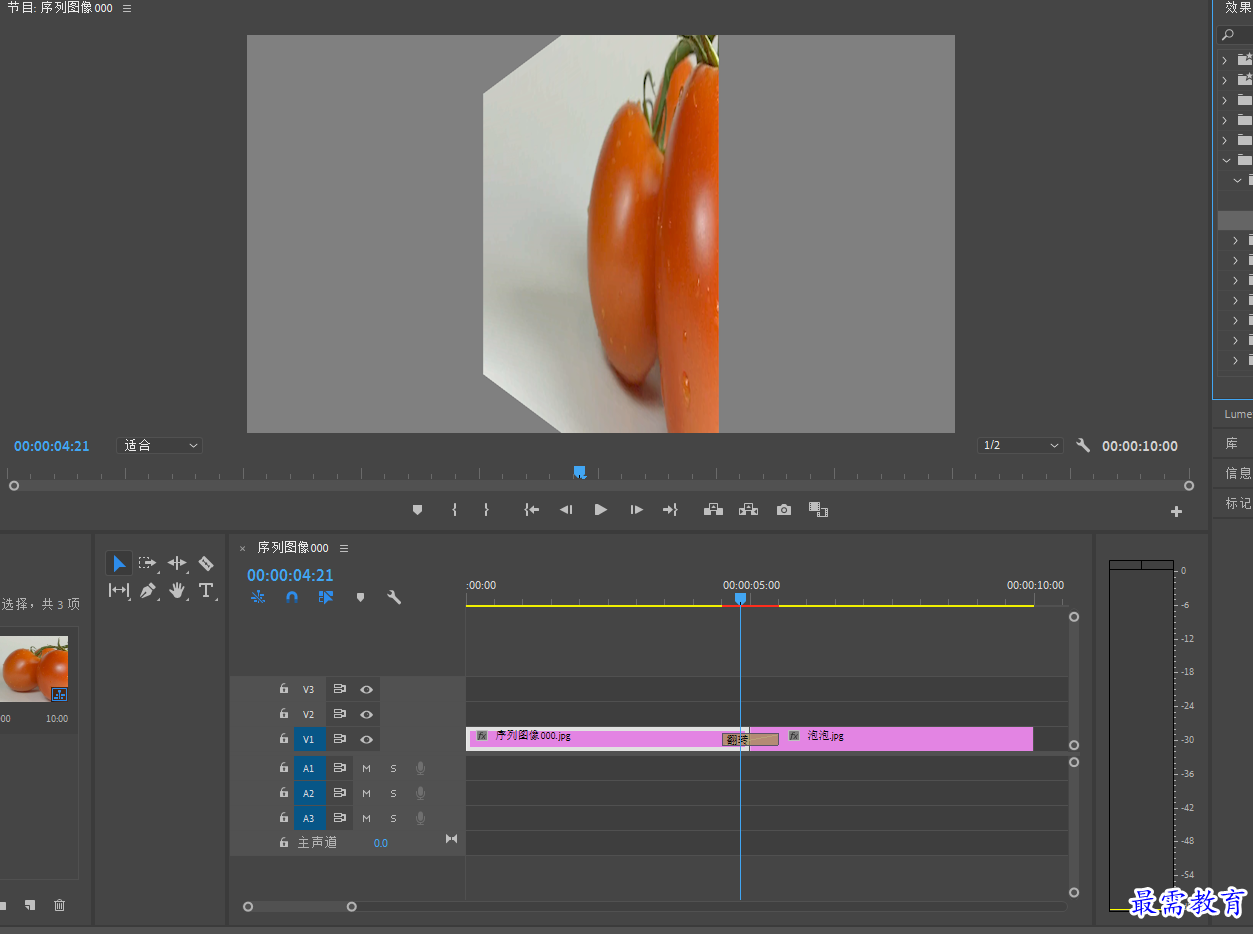Image resolution: width=1253 pixels, height=934 pixels.
Task: Collapse the expanded nested effects subfolder
Action: click(1238, 180)
